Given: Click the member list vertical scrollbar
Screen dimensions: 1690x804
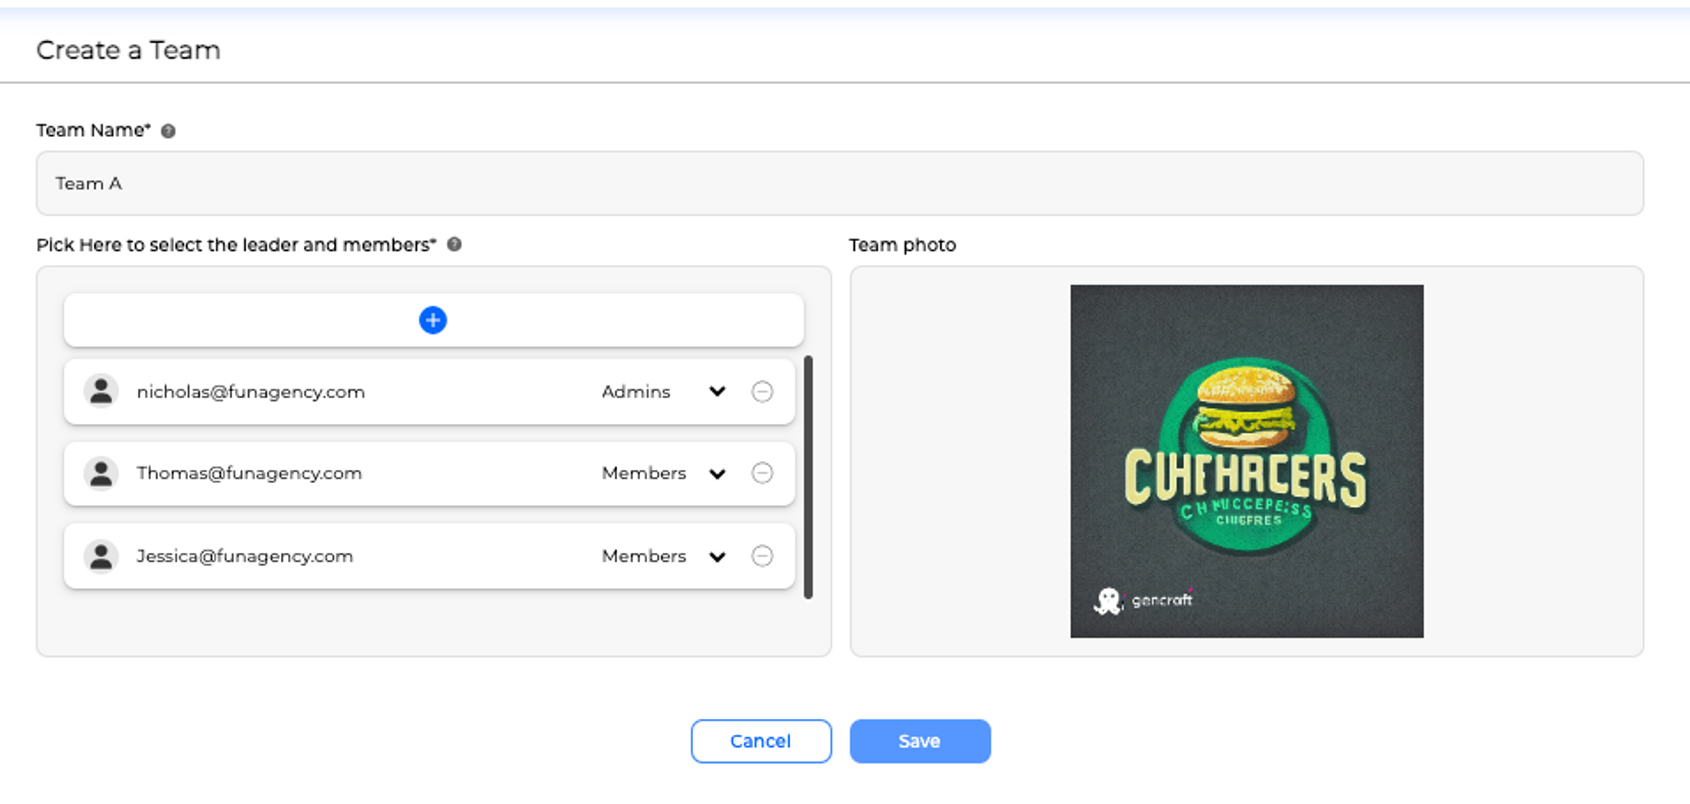Looking at the screenshot, I should (x=808, y=476).
